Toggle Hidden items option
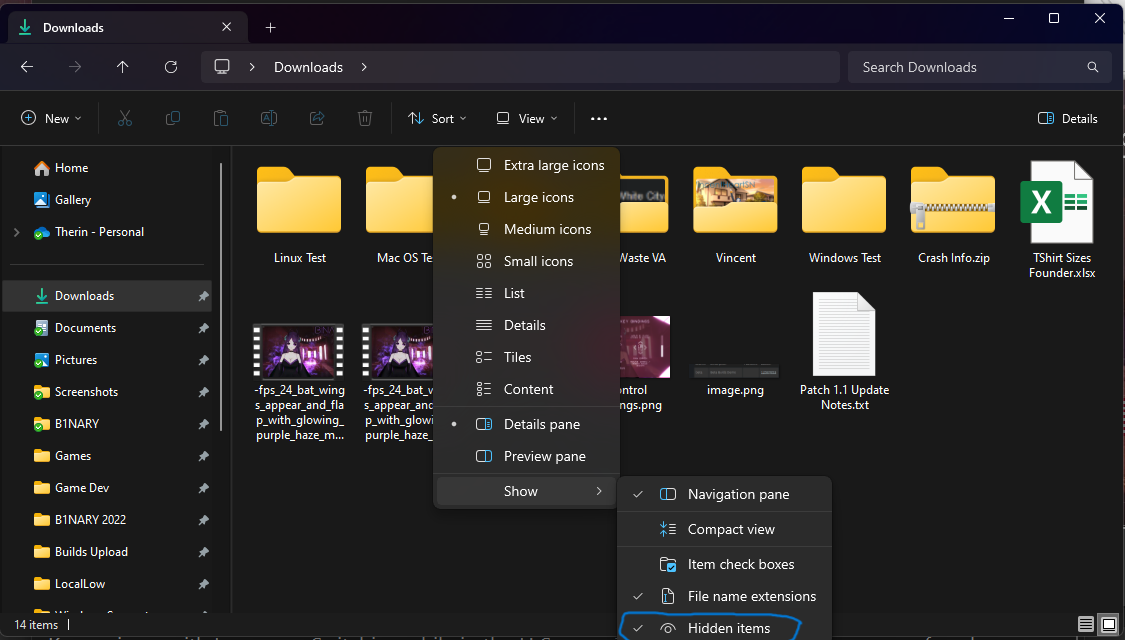 tap(725, 629)
